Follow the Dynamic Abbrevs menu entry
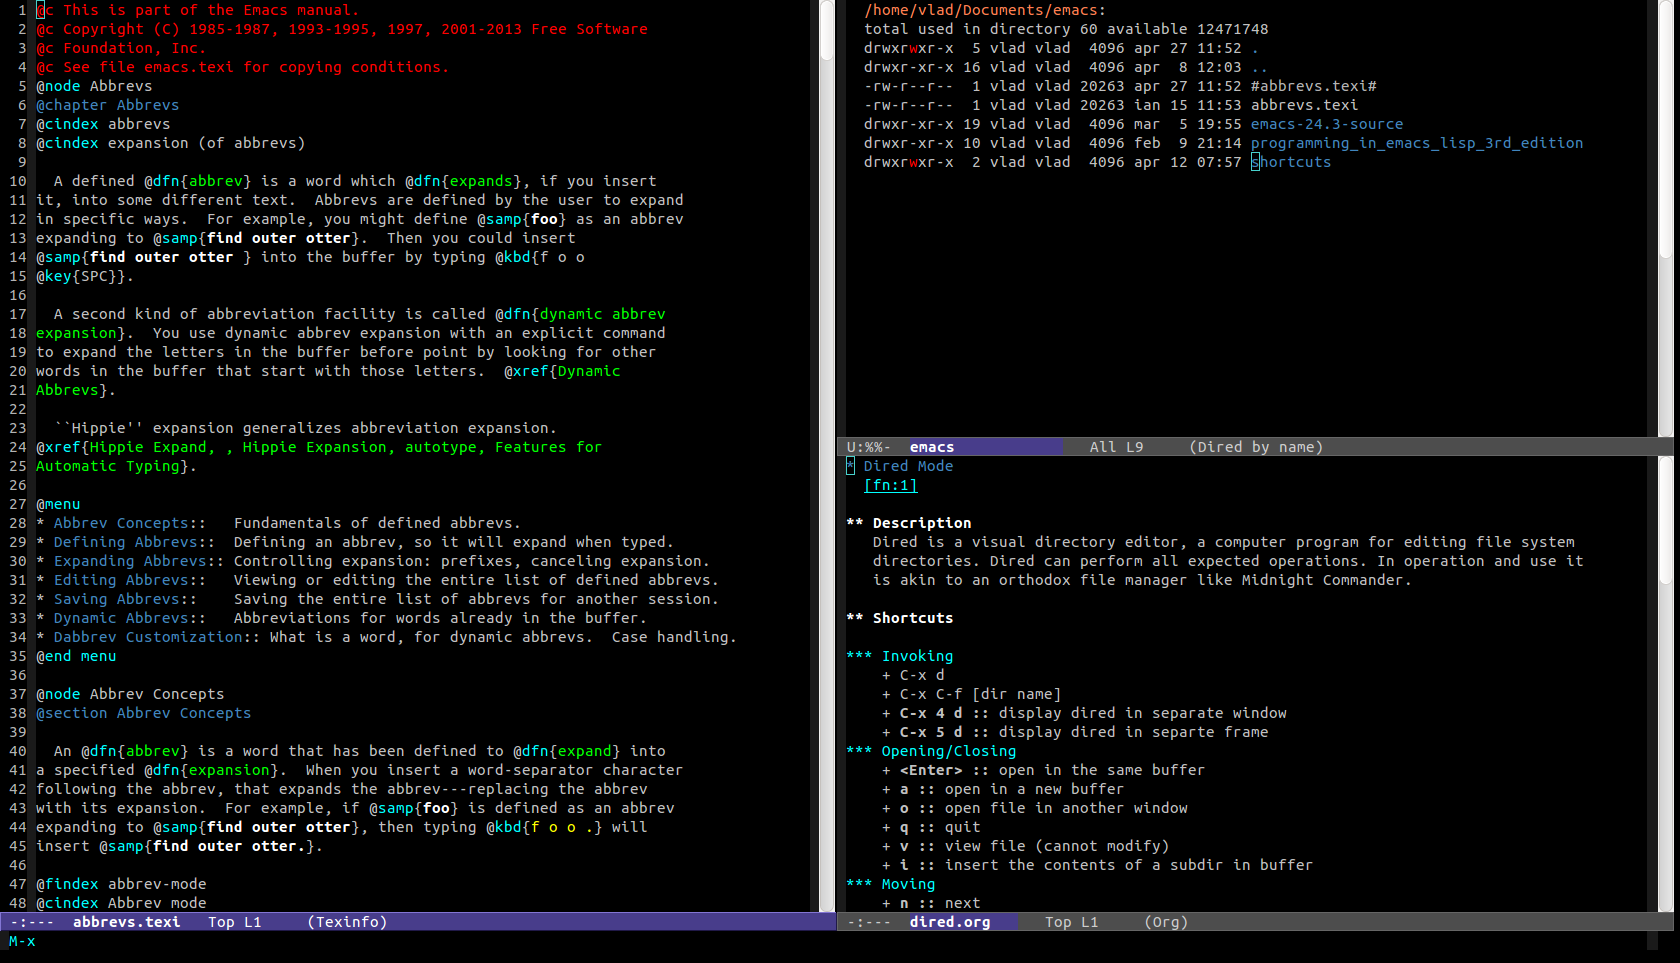This screenshot has width=1680, height=963. (x=121, y=618)
